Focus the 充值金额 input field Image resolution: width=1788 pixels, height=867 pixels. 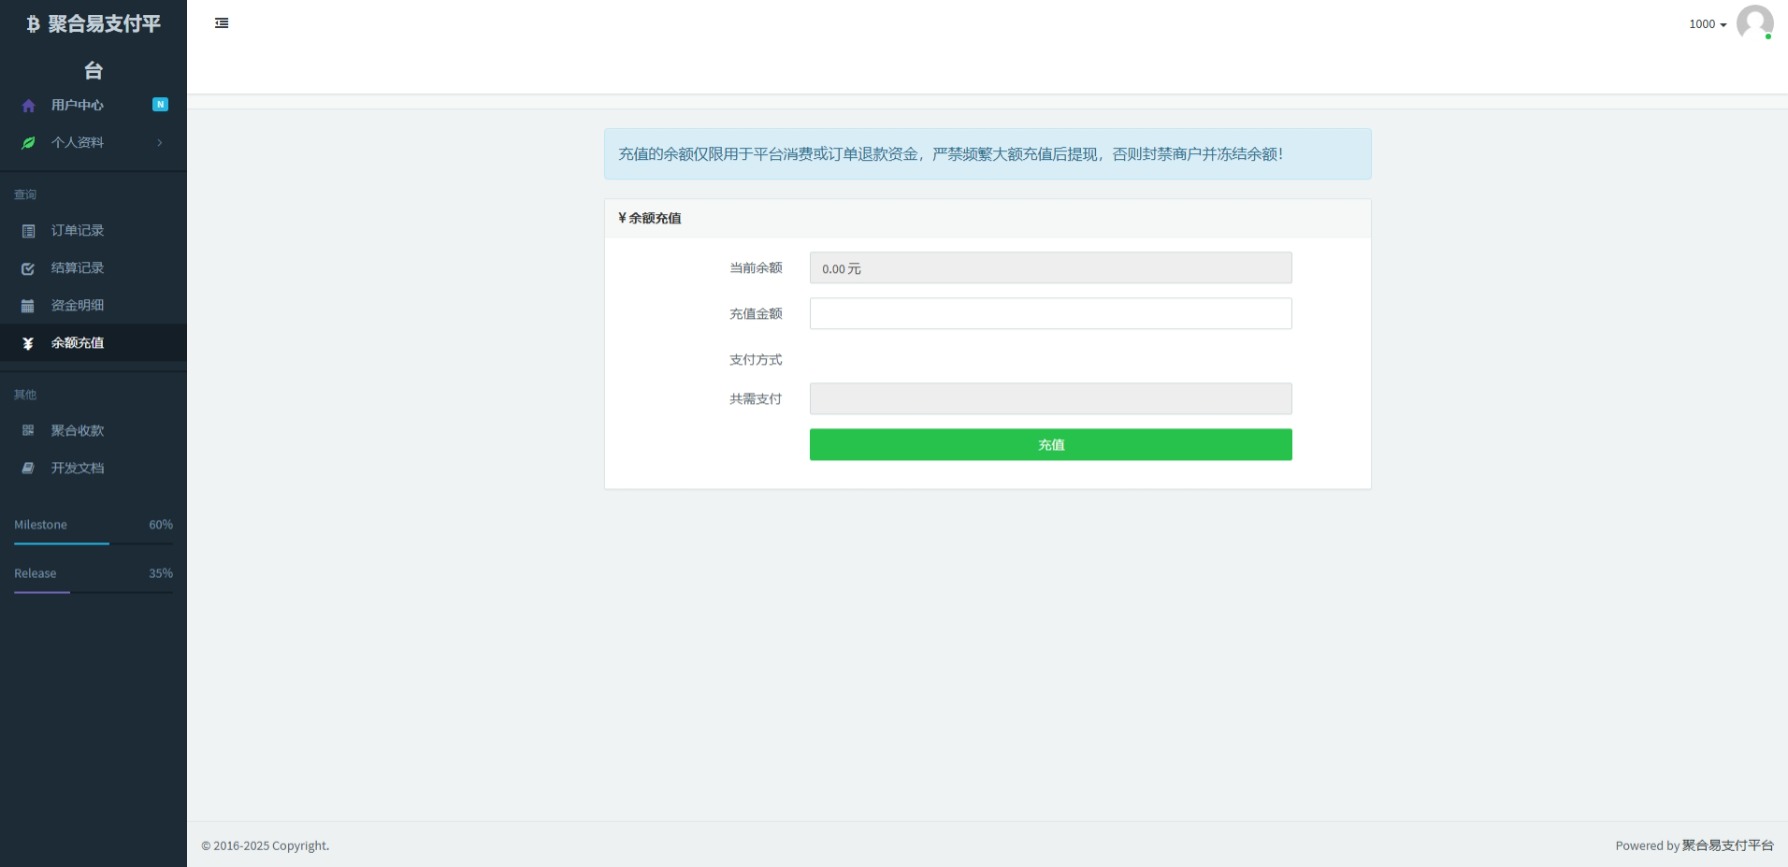1050,314
